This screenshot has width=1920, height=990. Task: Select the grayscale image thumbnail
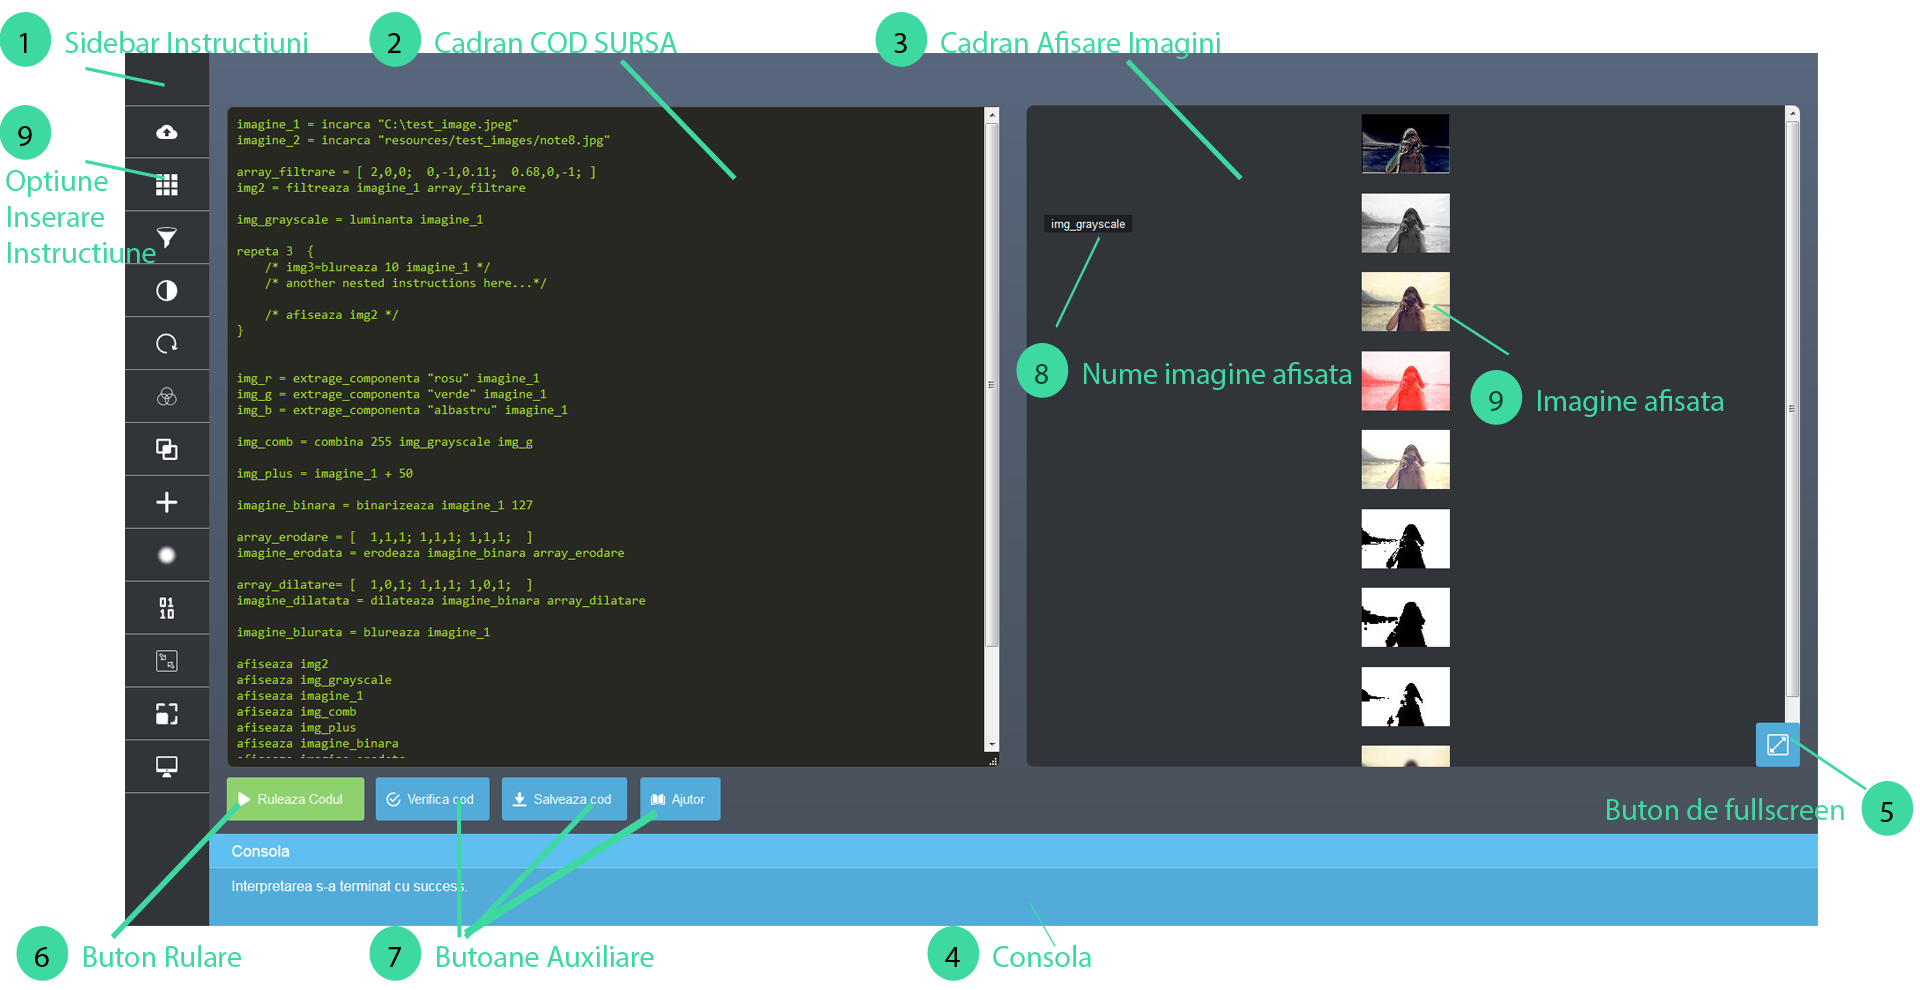coord(1405,223)
